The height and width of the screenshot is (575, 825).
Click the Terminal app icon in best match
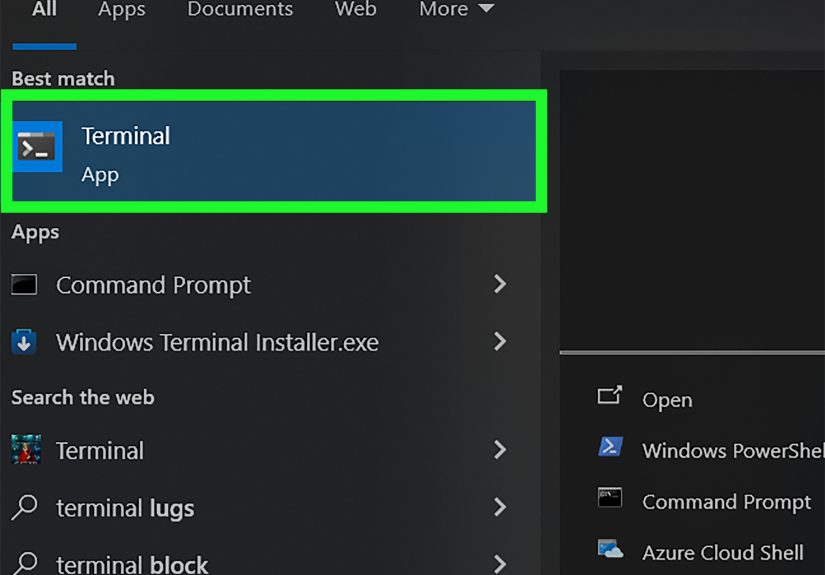tap(37, 147)
